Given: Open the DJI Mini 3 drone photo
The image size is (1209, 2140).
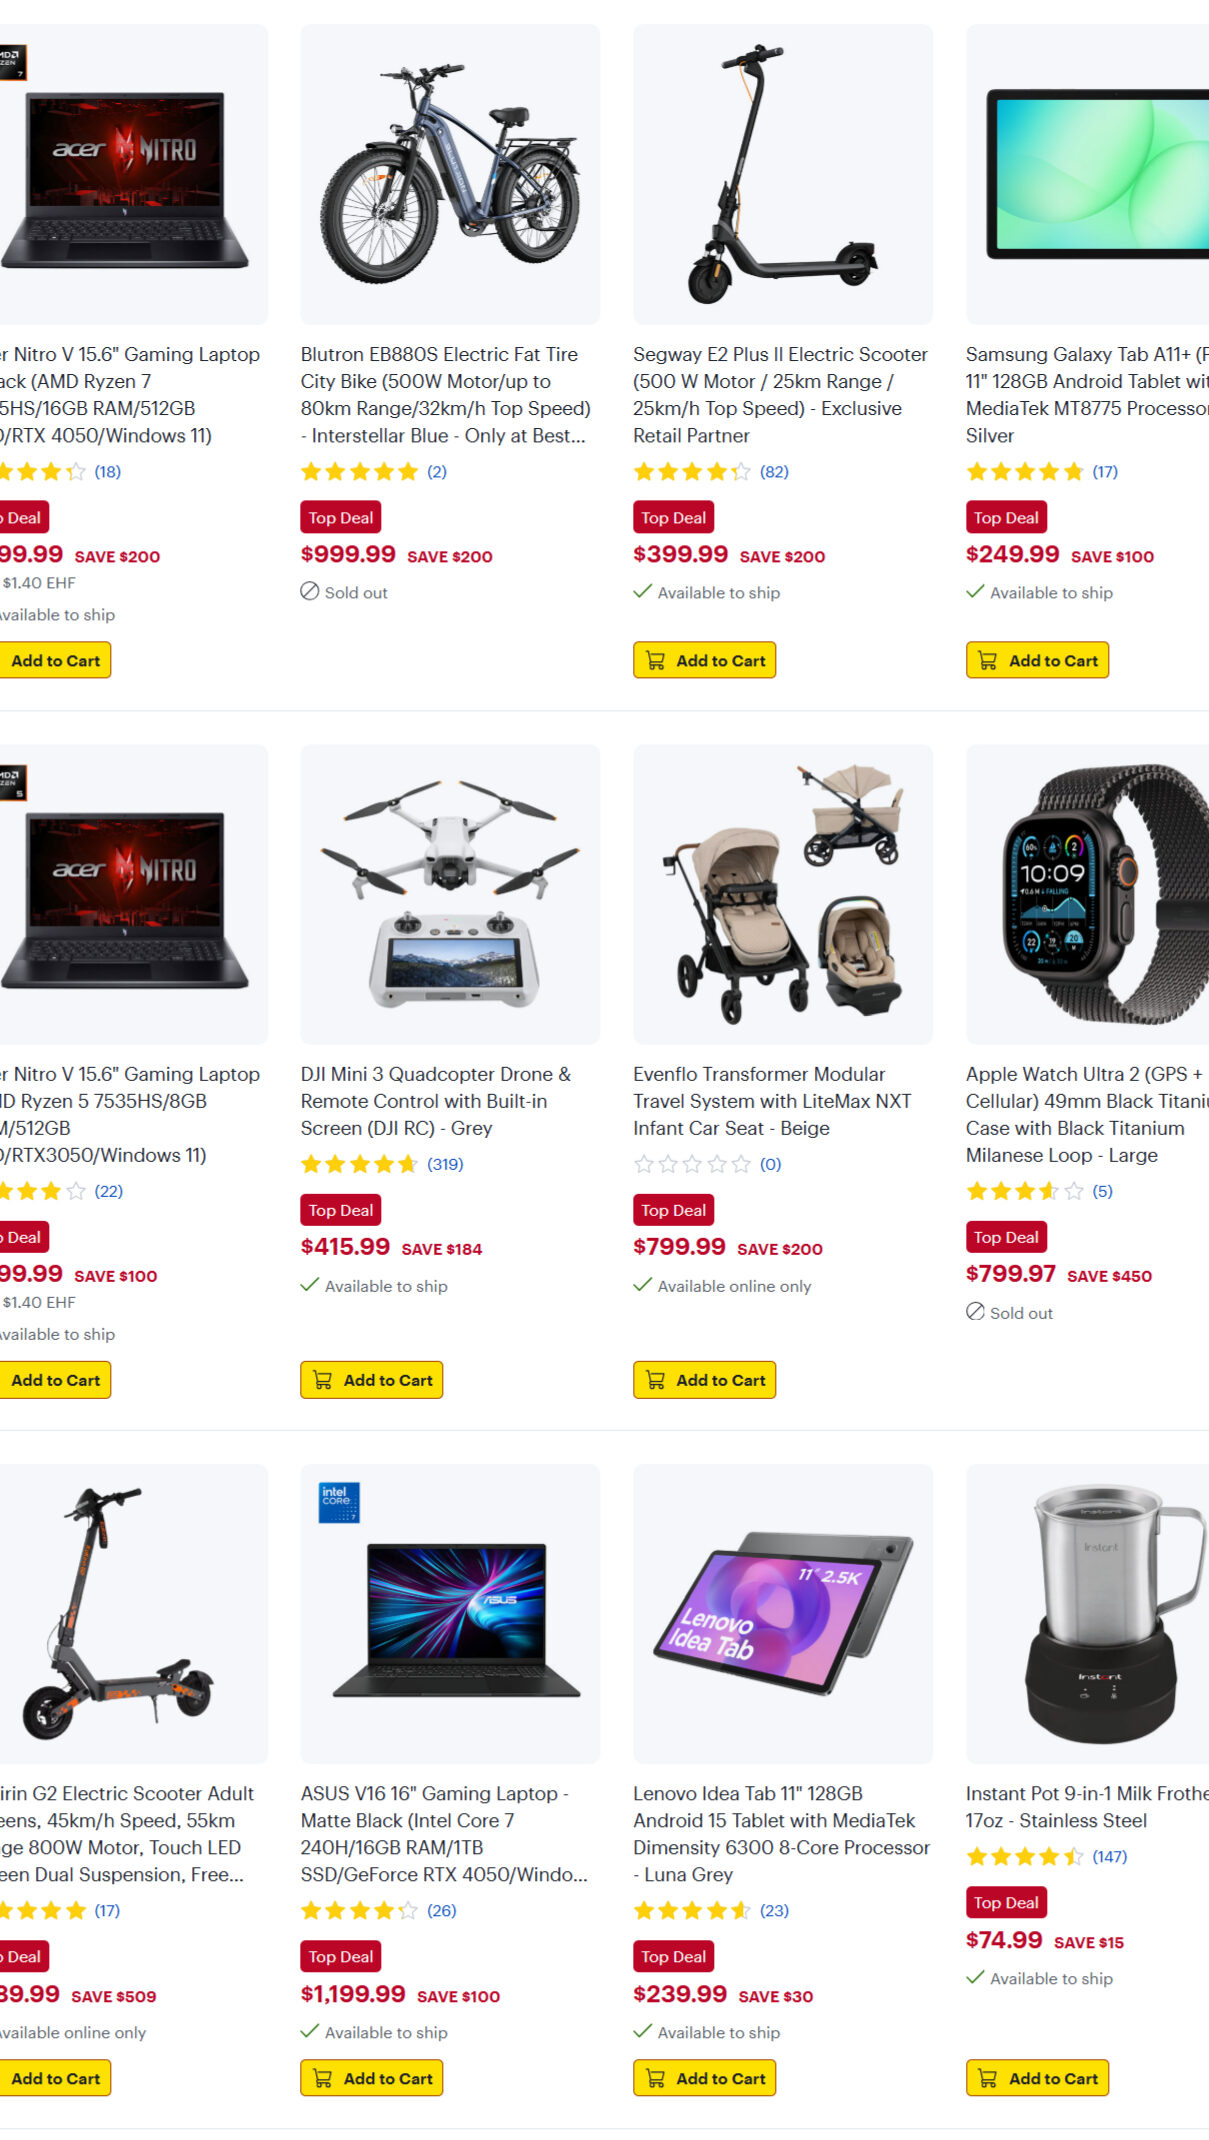Looking at the screenshot, I should click(x=450, y=894).
